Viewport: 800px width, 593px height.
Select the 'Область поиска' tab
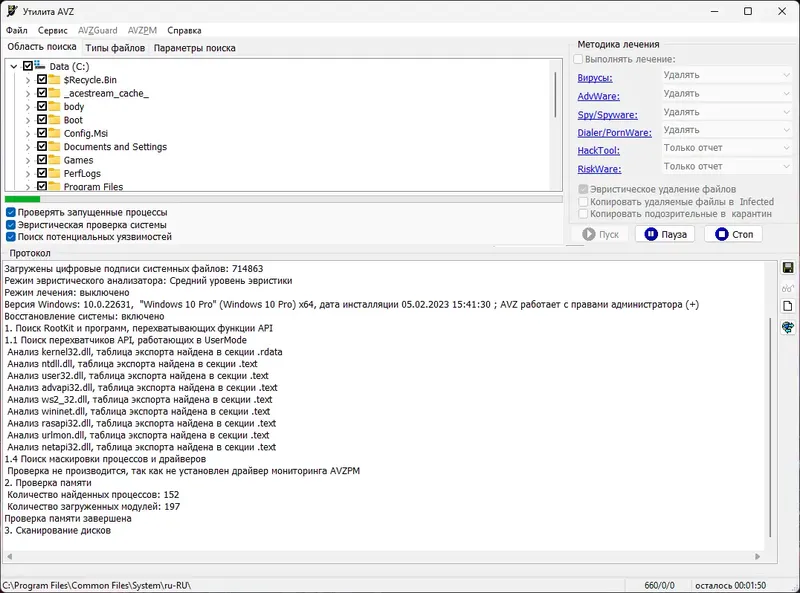42,46
